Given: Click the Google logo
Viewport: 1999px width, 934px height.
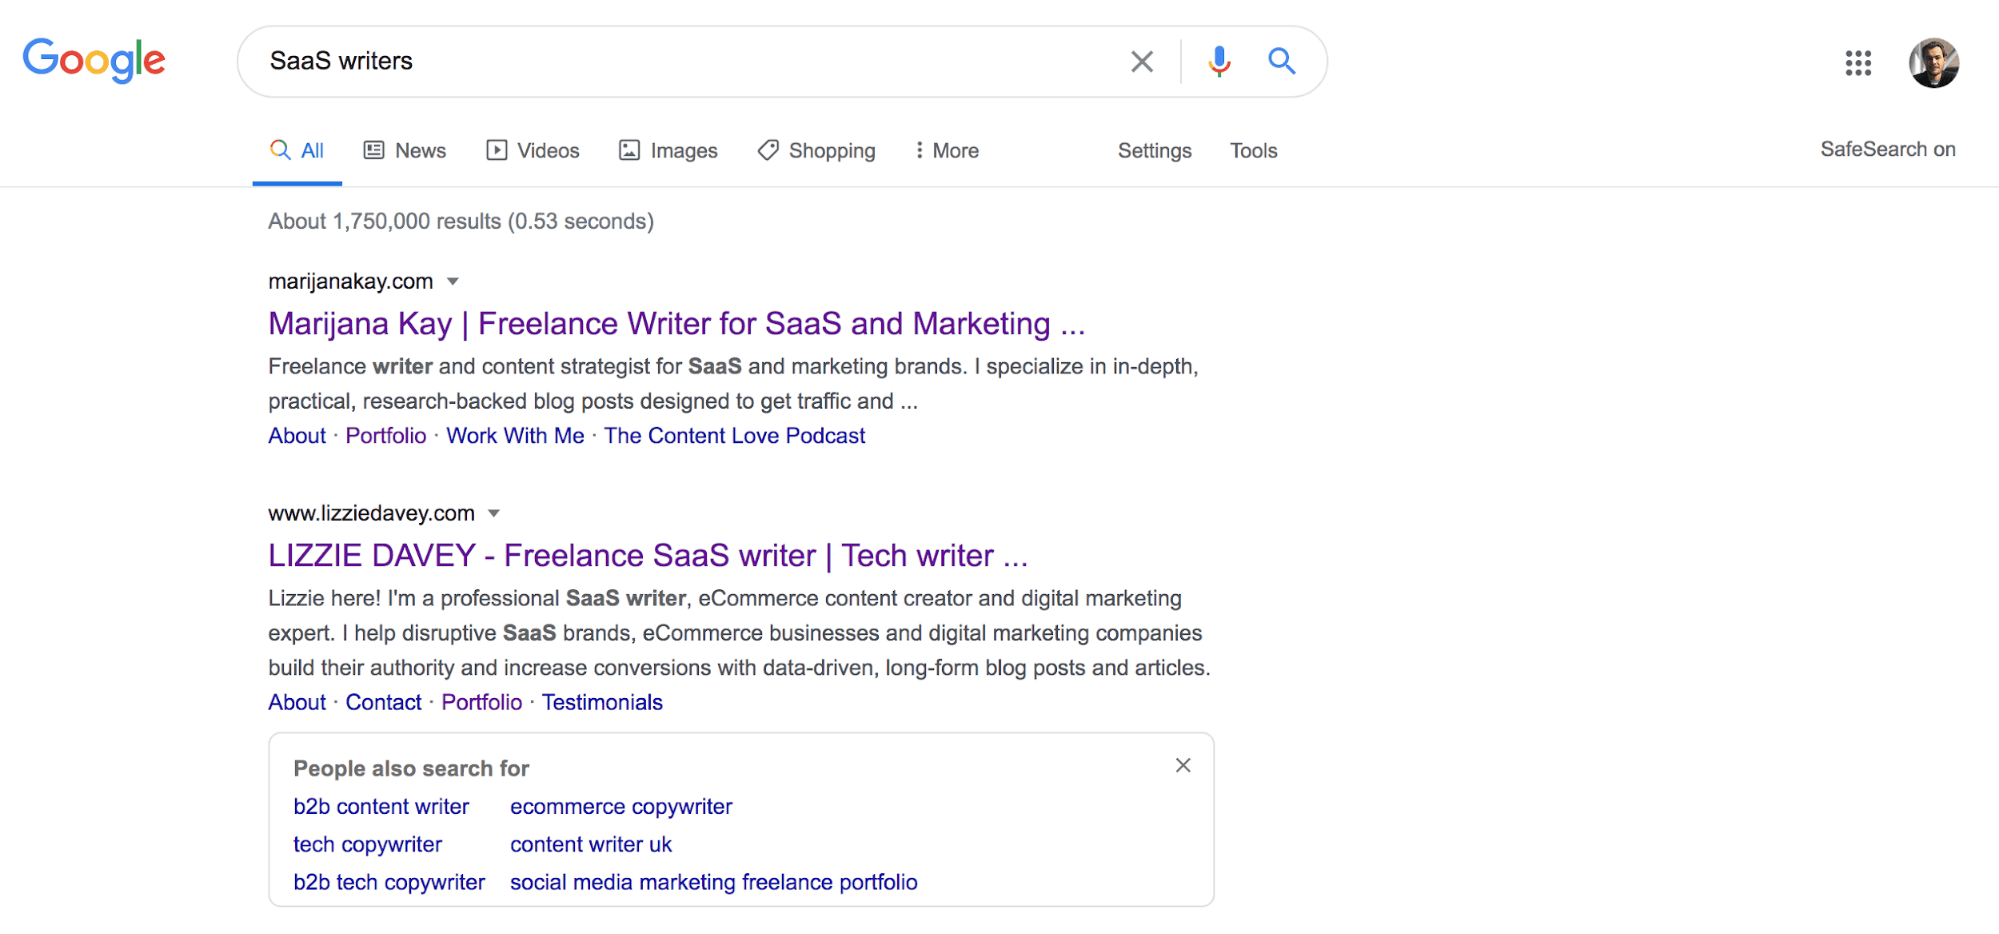Looking at the screenshot, I should pos(94,61).
